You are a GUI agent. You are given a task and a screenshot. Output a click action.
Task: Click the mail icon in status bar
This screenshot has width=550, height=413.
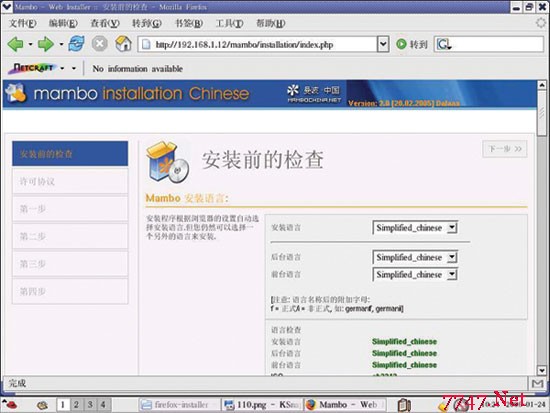point(537,384)
